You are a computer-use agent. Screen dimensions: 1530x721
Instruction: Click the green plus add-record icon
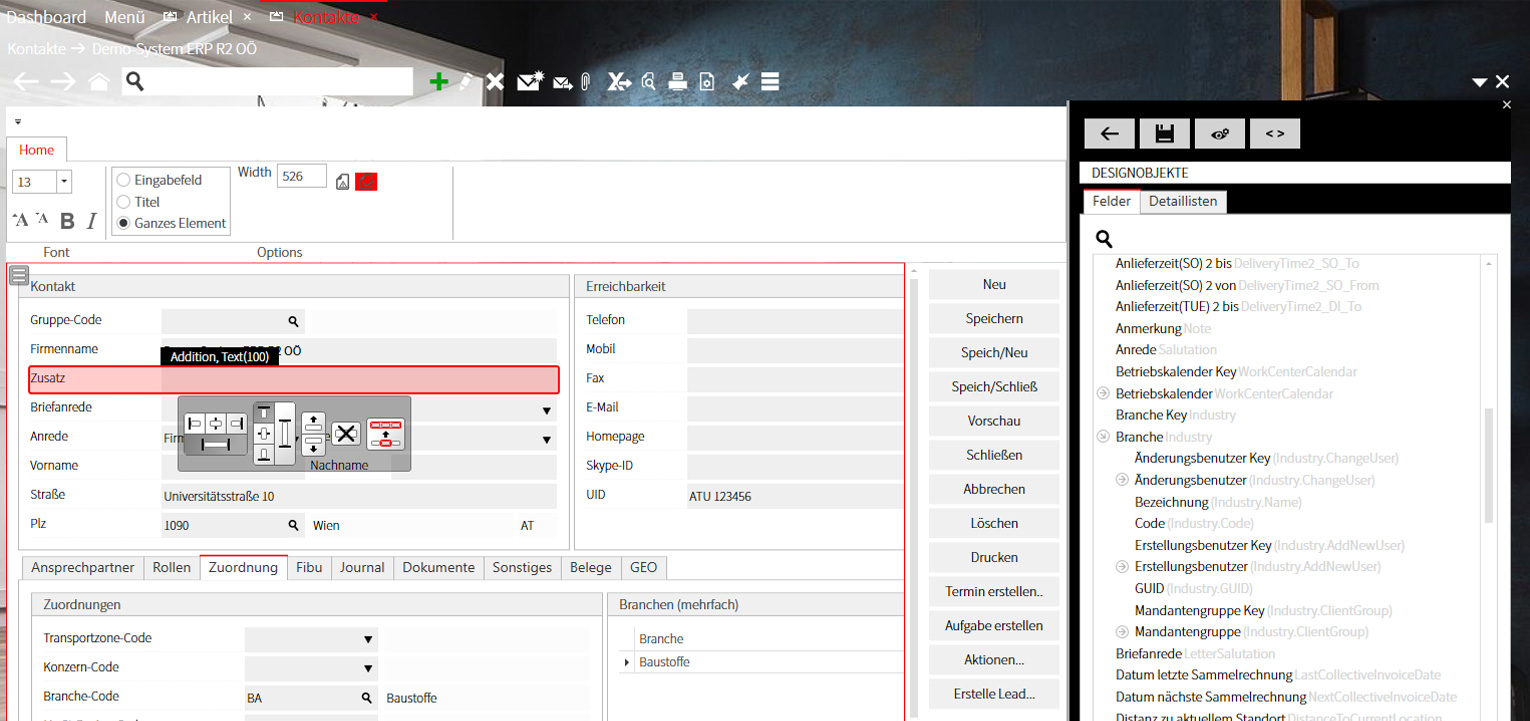[438, 82]
